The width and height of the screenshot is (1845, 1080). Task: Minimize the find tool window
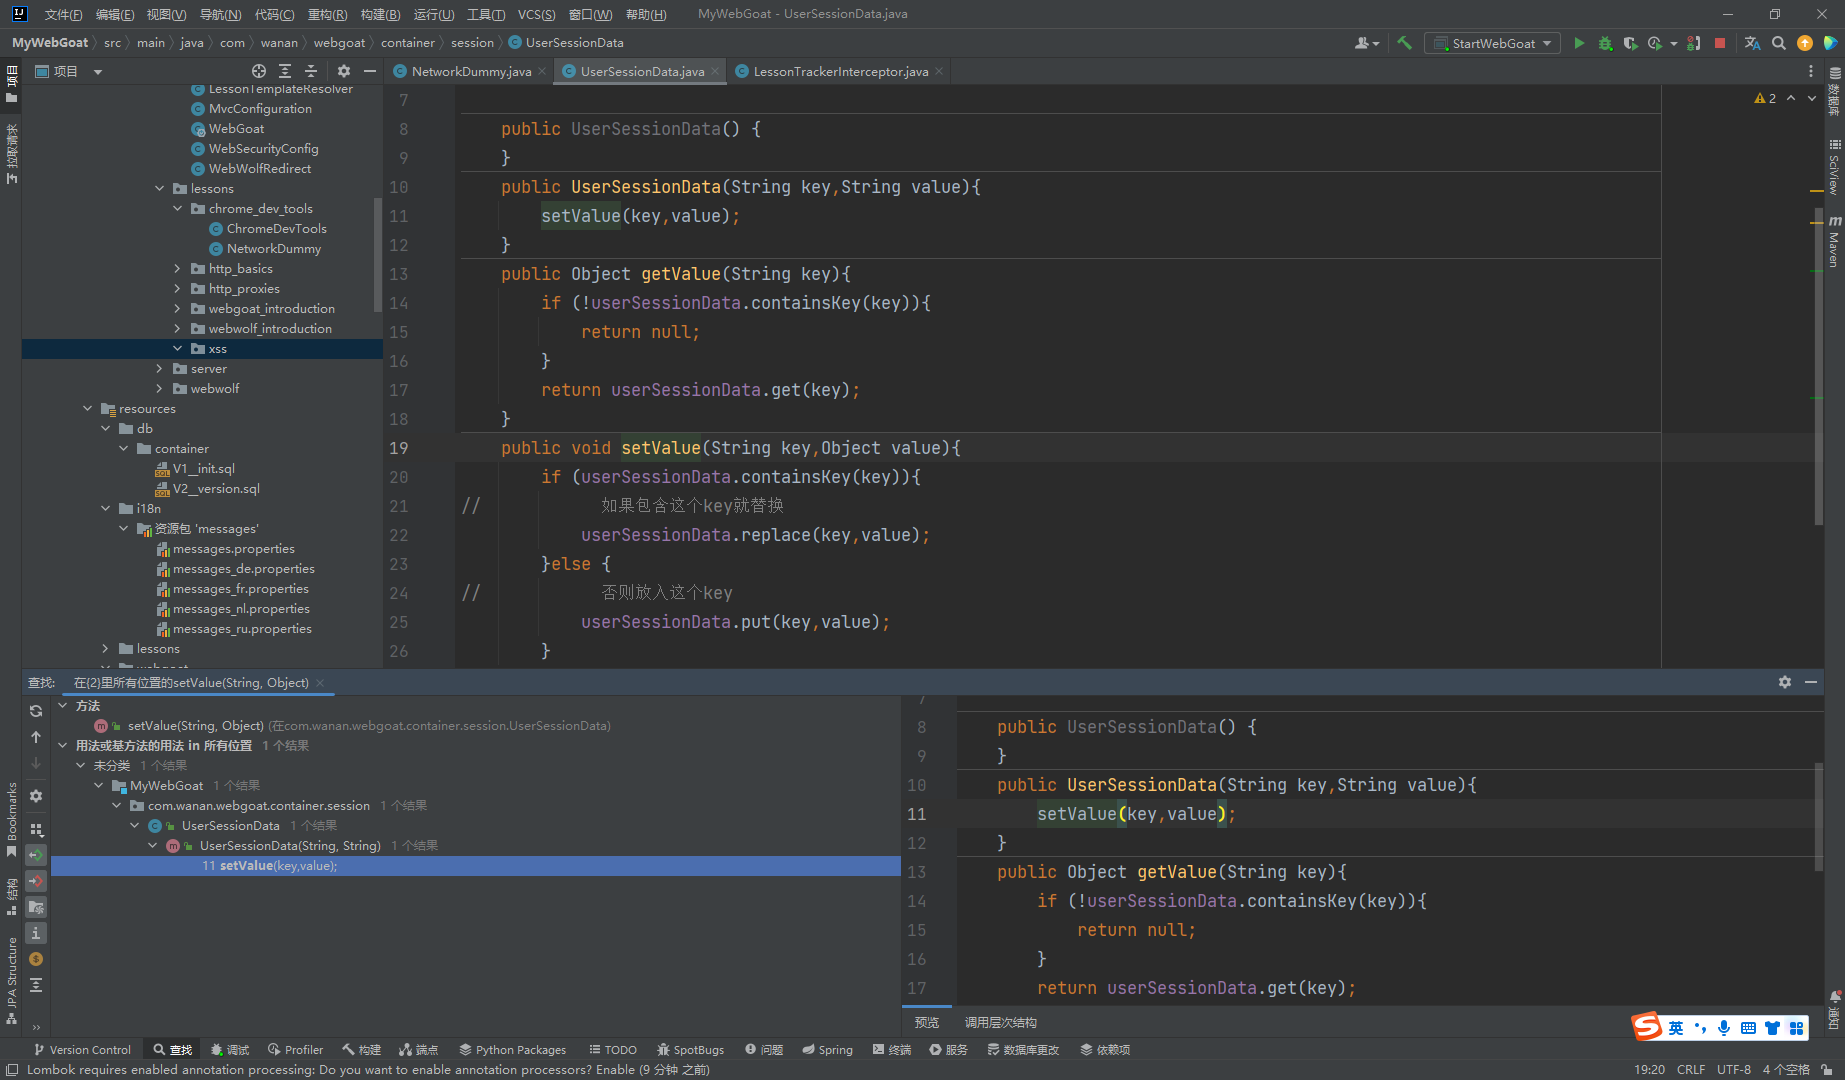point(1811,682)
